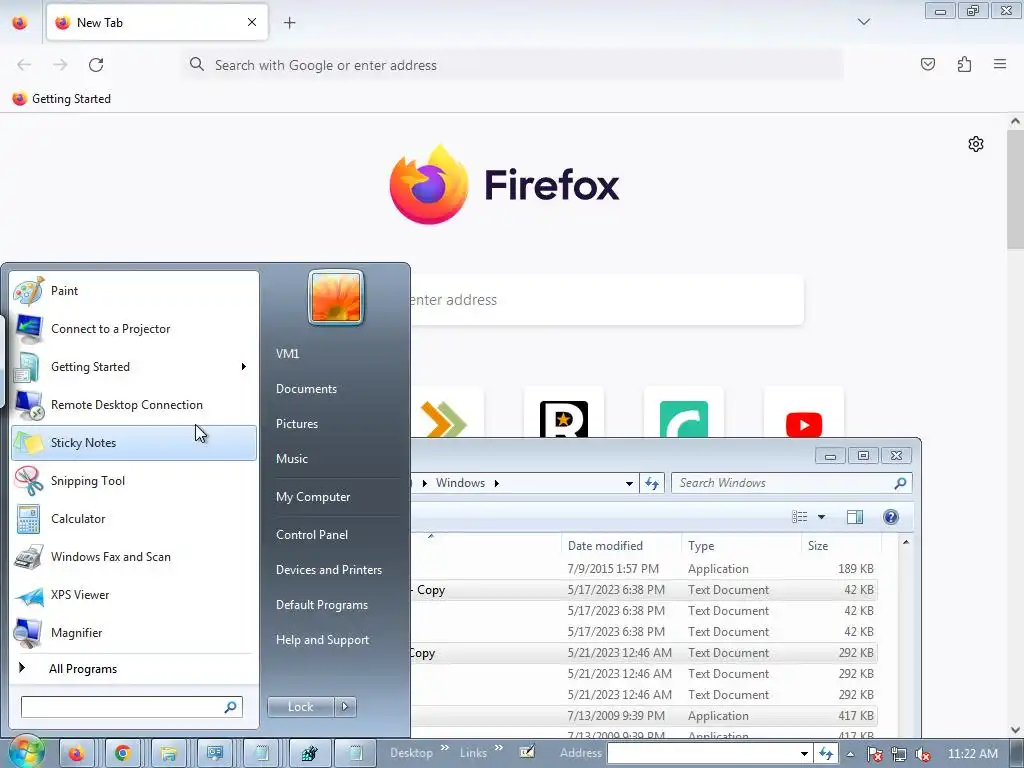Viewport: 1024px width, 768px height.
Task: Launch Connect to a Projector
Action: coord(134,328)
